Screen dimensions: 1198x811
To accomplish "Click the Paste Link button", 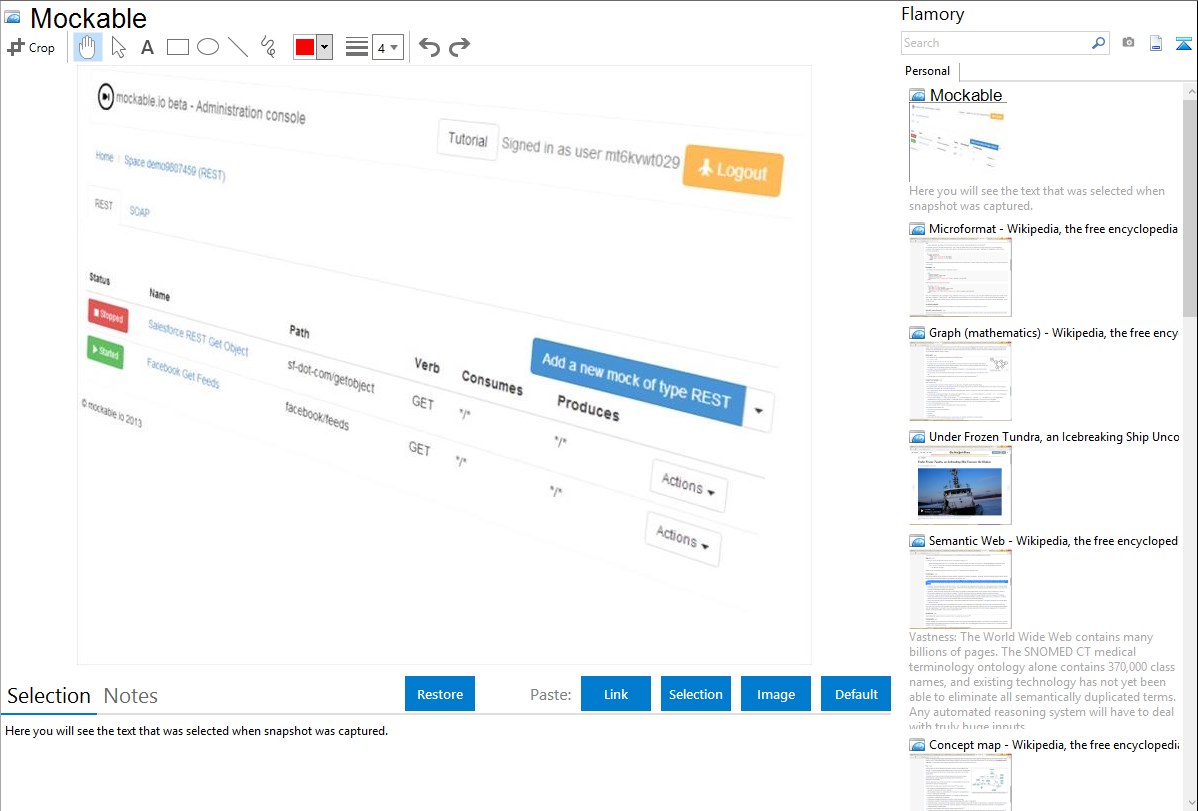I will 616,694.
